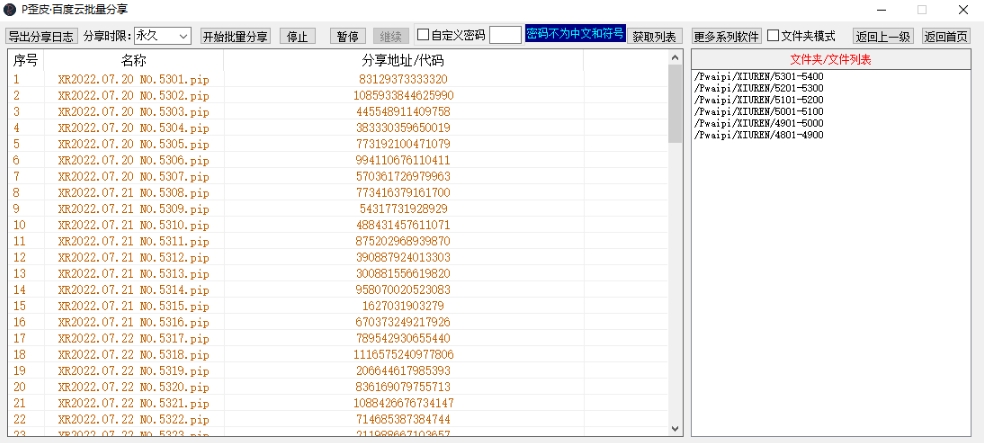Select row XR2022.07.20 NO.5303.pip
Screen dimensions: 984x443
tap(338, 112)
